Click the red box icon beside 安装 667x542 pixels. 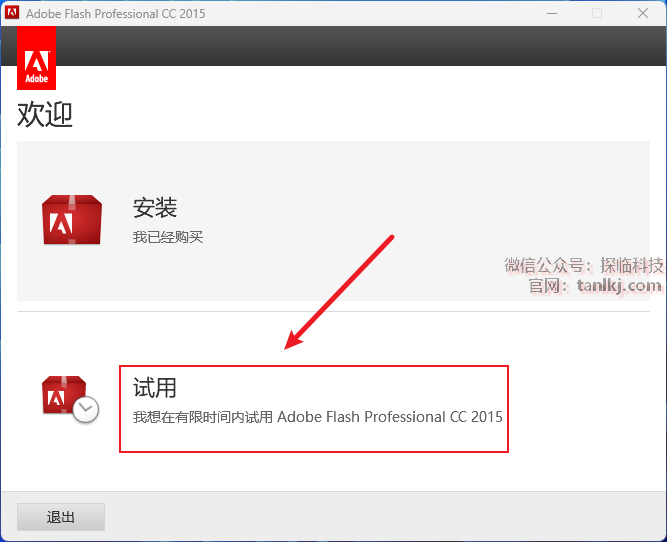71,220
